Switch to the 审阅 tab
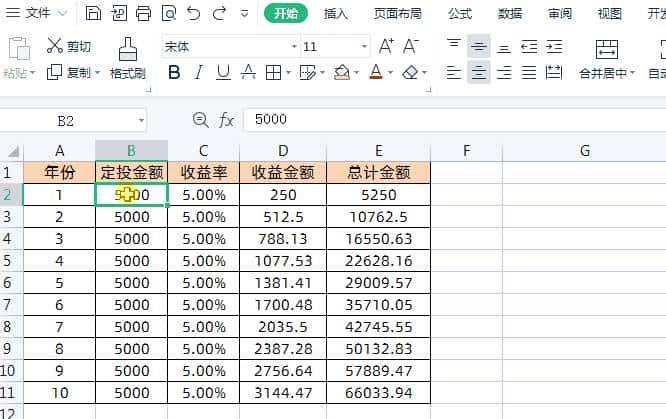 [x=560, y=14]
